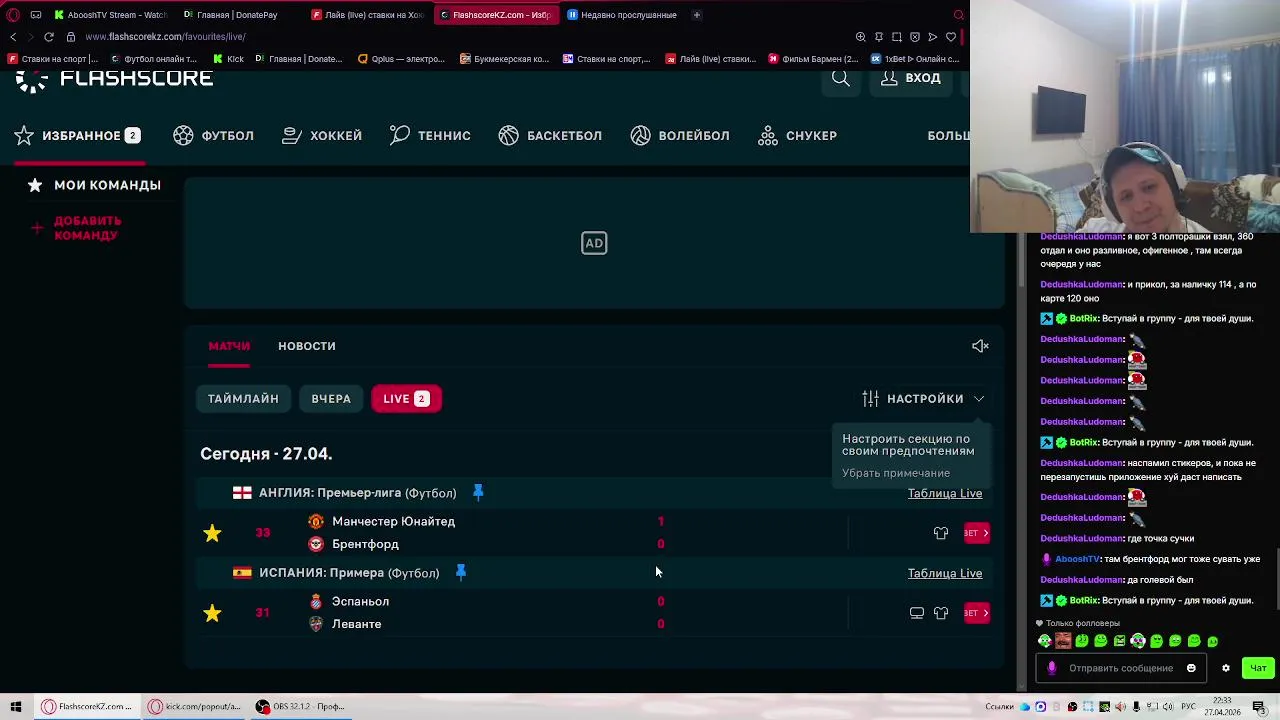Click BET button for Манчестер Юнайтед match
The image size is (1280, 720).
click(976, 533)
